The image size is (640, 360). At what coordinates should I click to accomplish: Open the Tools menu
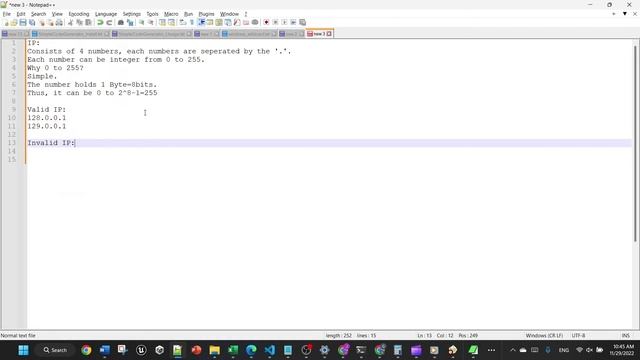click(152, 14)
